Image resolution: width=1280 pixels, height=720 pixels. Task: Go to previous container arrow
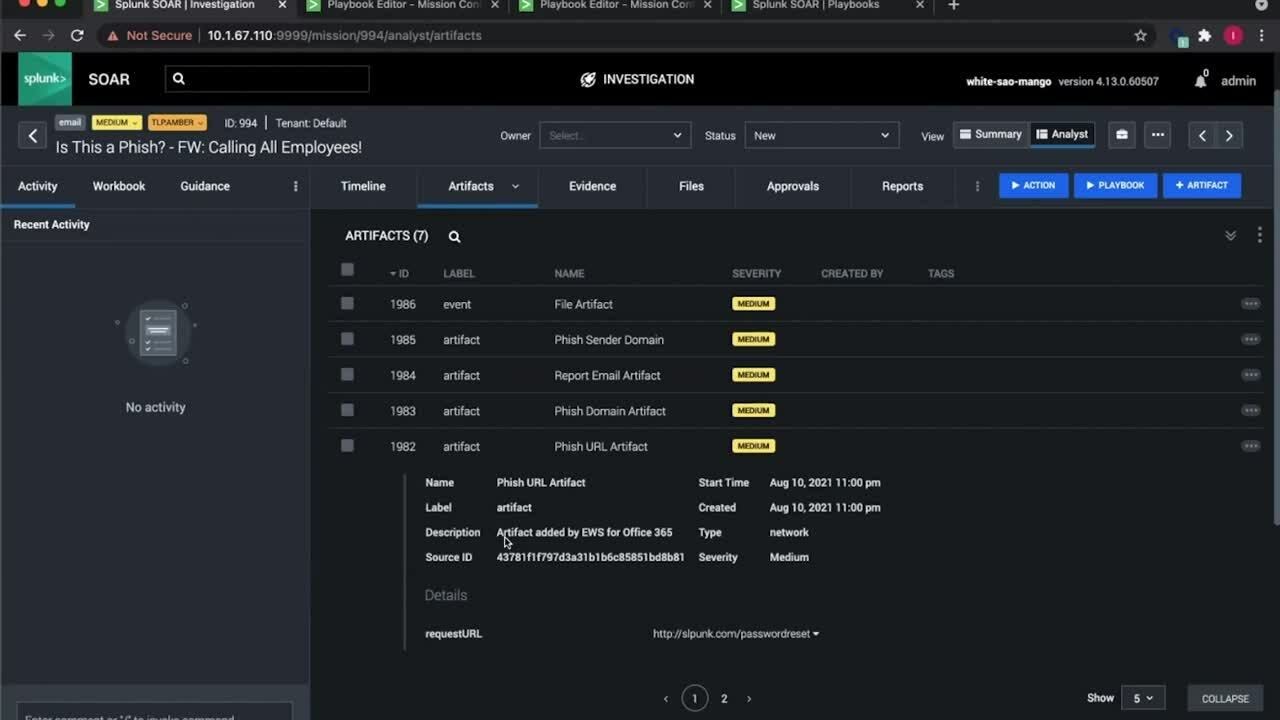pyautogui.click(x=1202, y=136)
